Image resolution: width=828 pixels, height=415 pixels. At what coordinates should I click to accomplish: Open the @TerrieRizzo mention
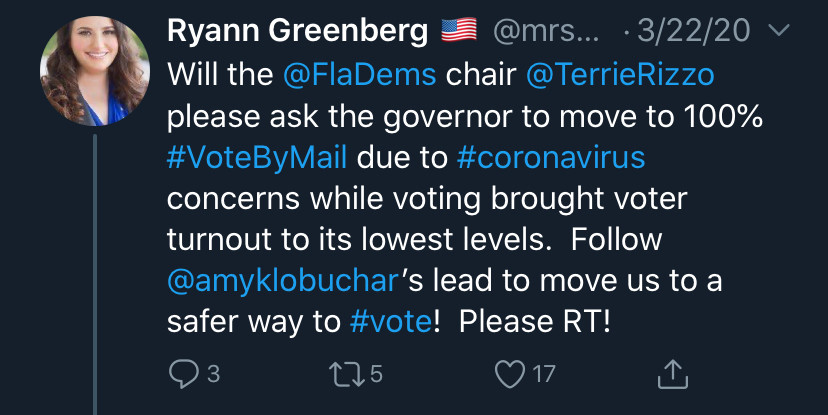point(620,75)
